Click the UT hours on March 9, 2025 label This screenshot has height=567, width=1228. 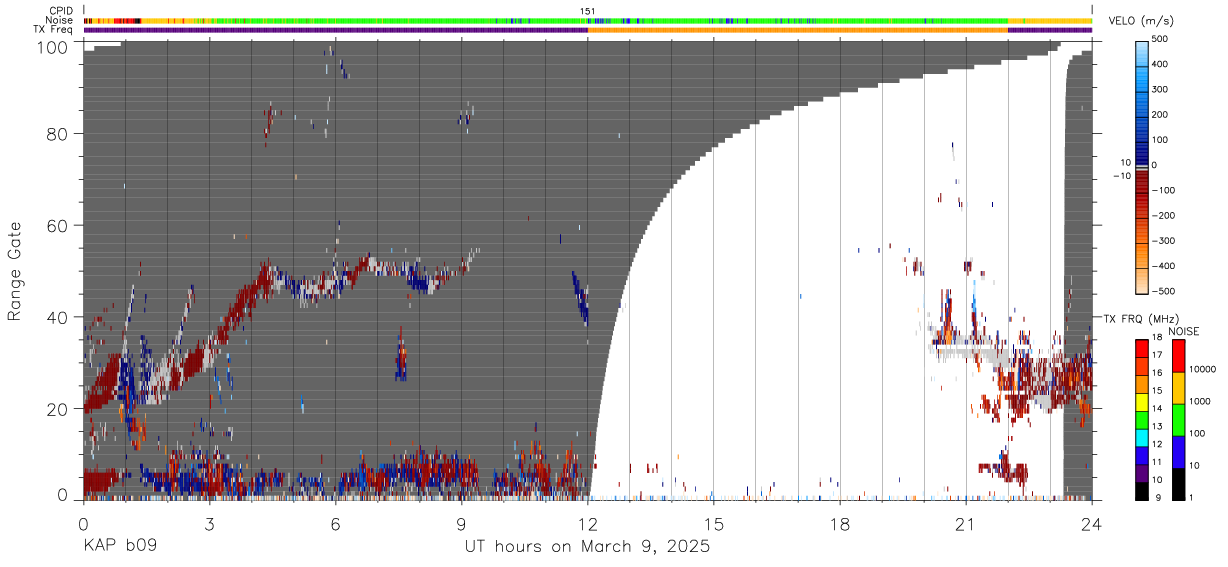click(x=587, y=547)
